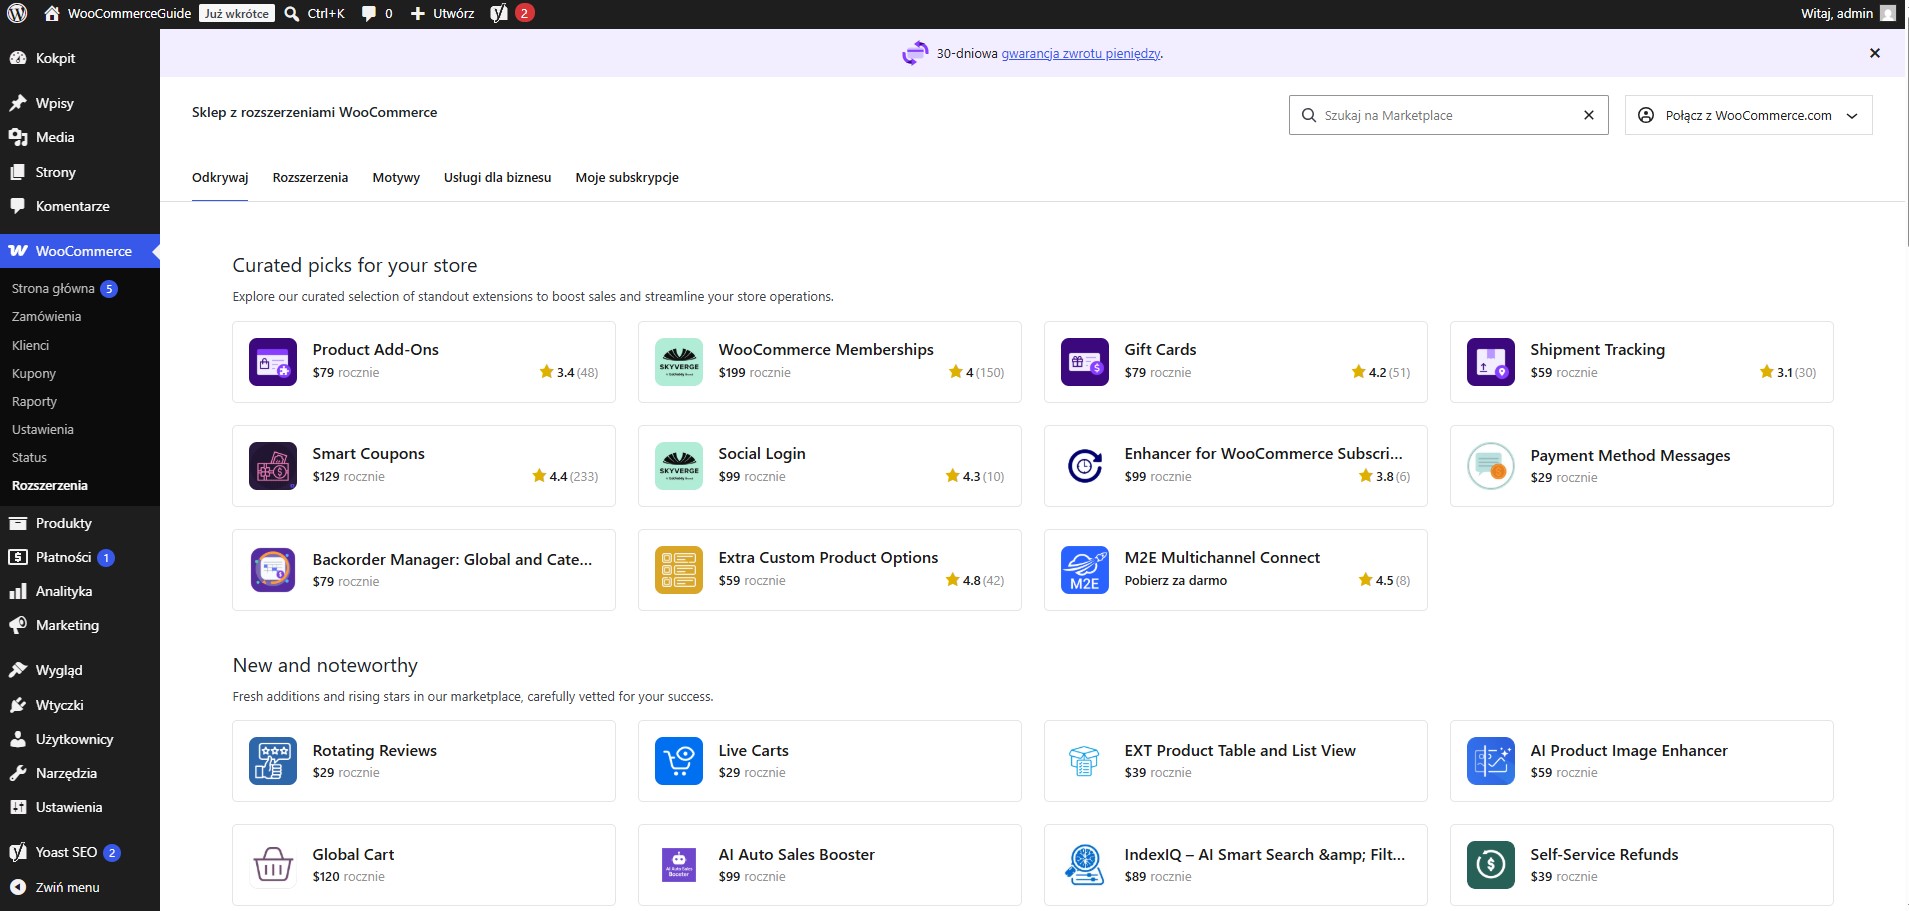This screenshot has height=911, width=1909.
Task: Click the AI Auto Sales Booster icon
Action: pos(679,865)
